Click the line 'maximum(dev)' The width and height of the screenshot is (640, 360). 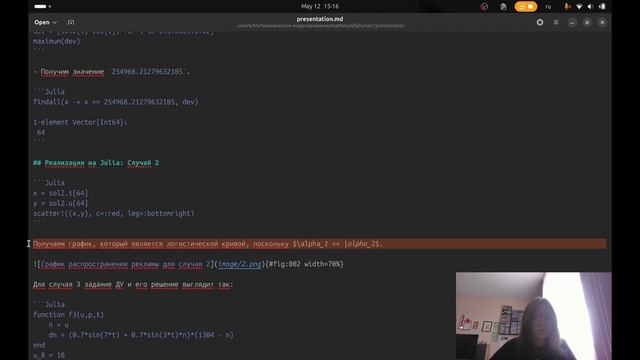(x=57, y=41)
